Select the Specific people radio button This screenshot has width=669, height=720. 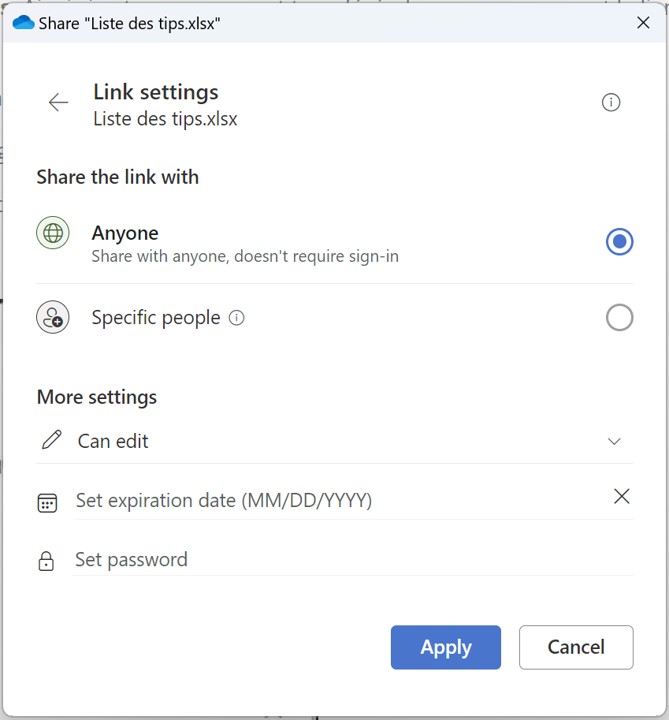(x=619, y=318)
